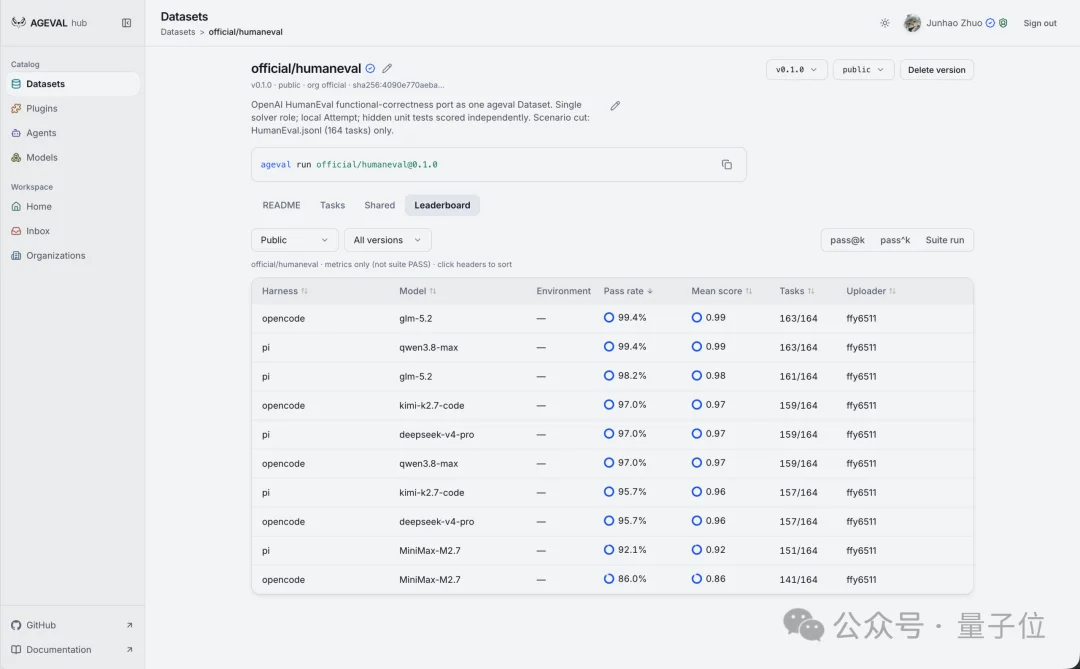Click the official/humaneval breadcrumb

245,32
